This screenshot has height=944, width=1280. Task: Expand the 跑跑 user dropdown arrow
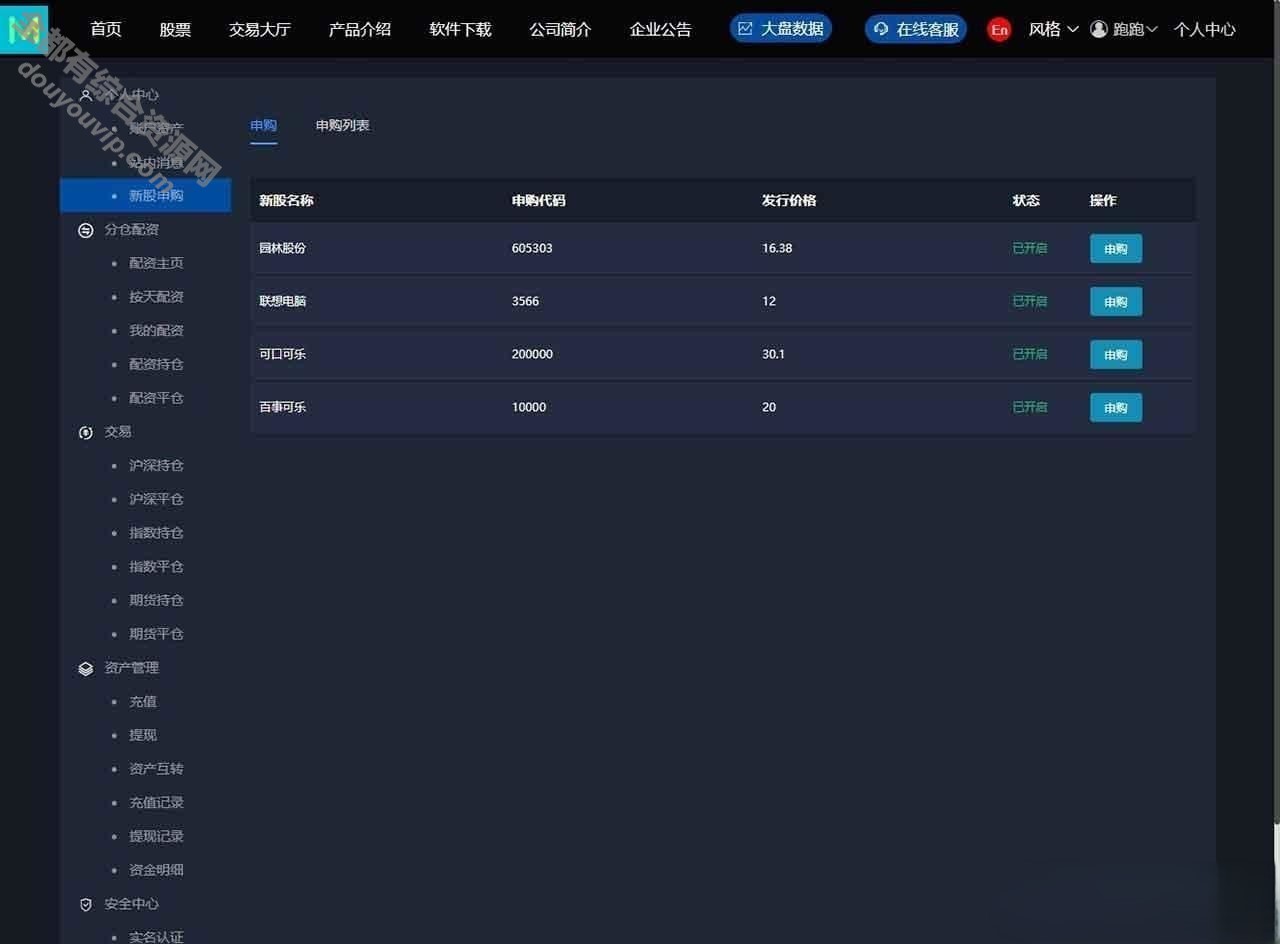point(1152,29)
